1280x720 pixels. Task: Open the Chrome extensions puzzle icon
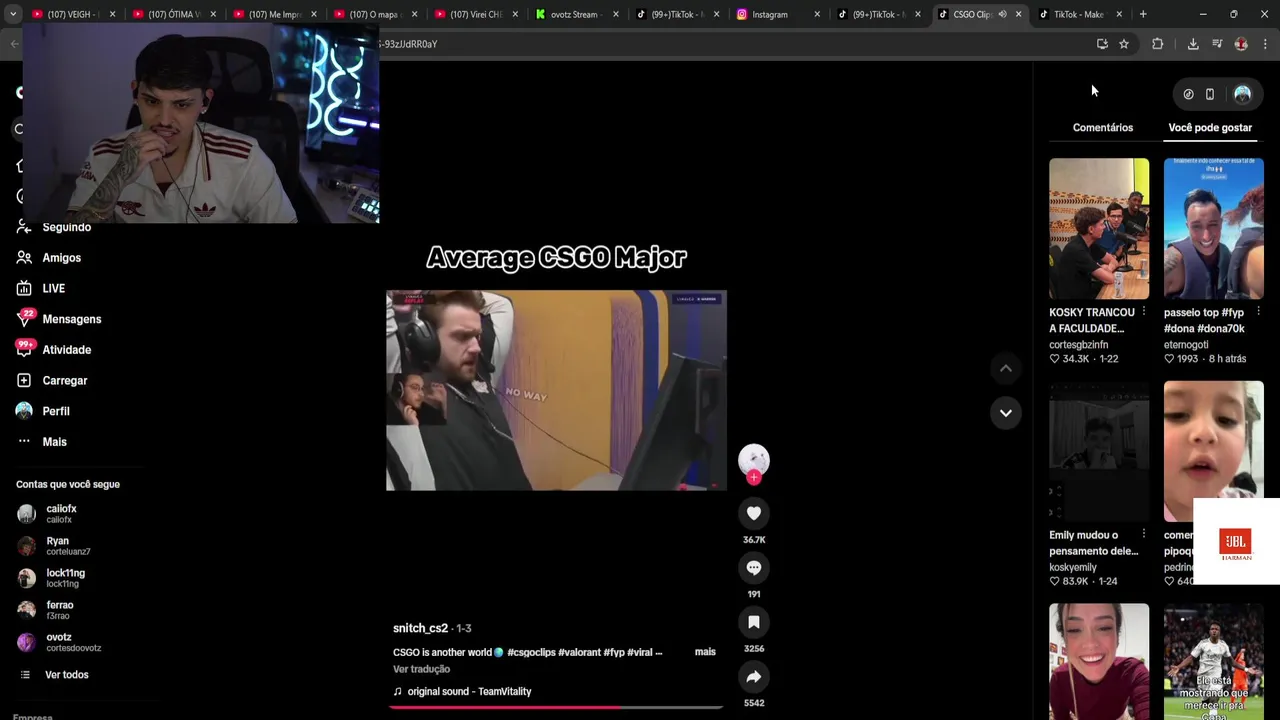(x=1158, y=44)
